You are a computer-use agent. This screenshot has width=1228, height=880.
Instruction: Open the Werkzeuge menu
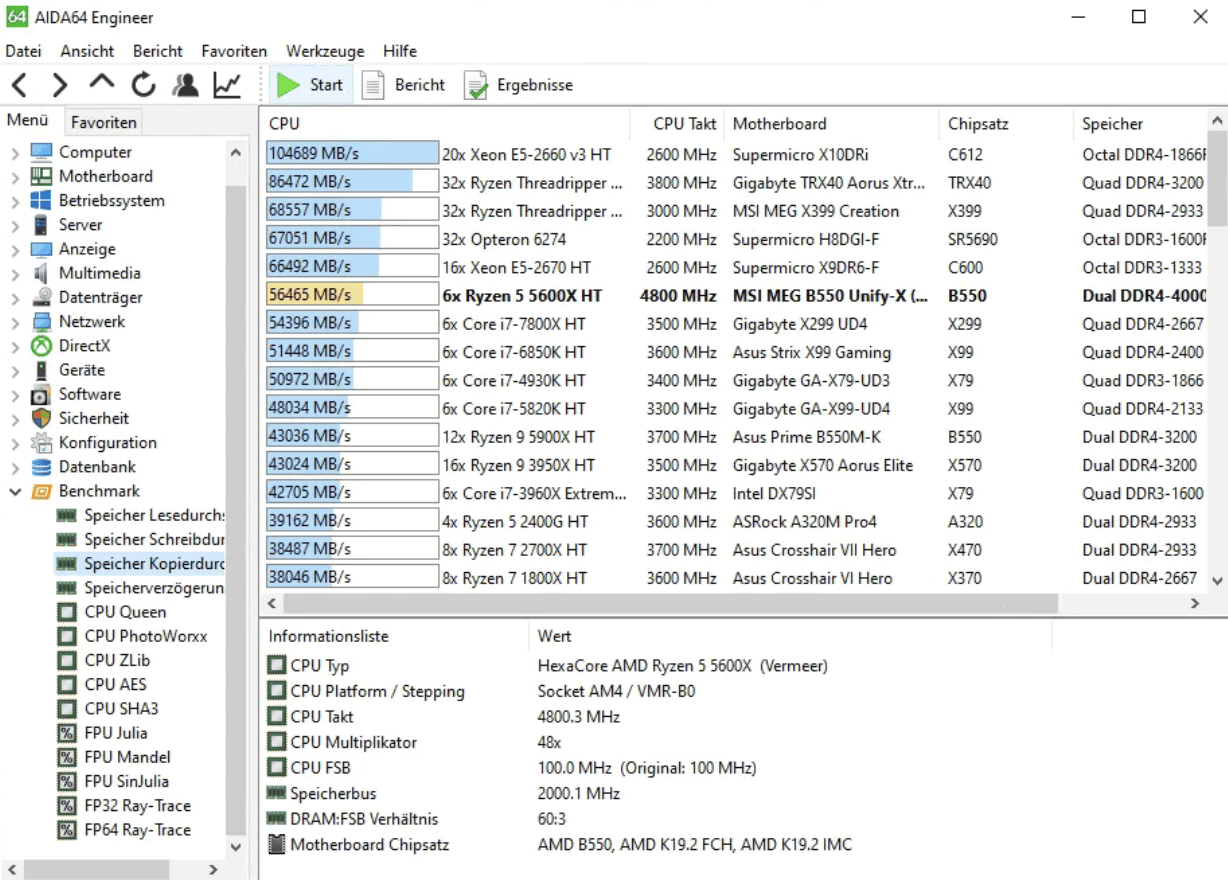click(325, 51)
